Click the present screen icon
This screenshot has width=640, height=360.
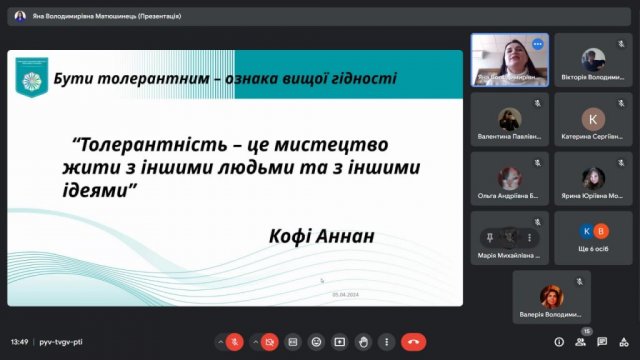[340, 342]
